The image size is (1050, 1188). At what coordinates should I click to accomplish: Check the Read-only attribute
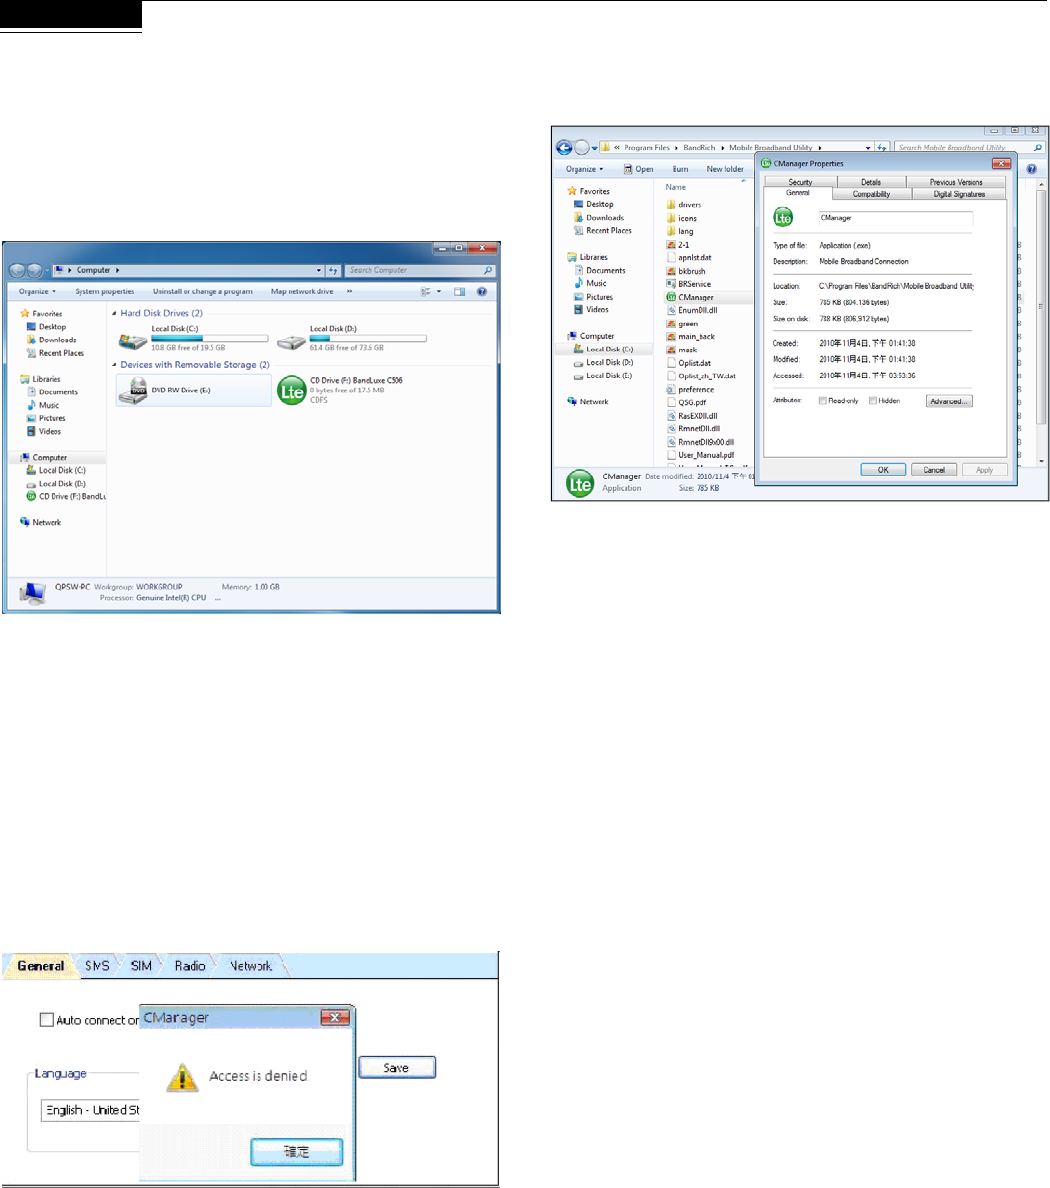coord(823,401)
